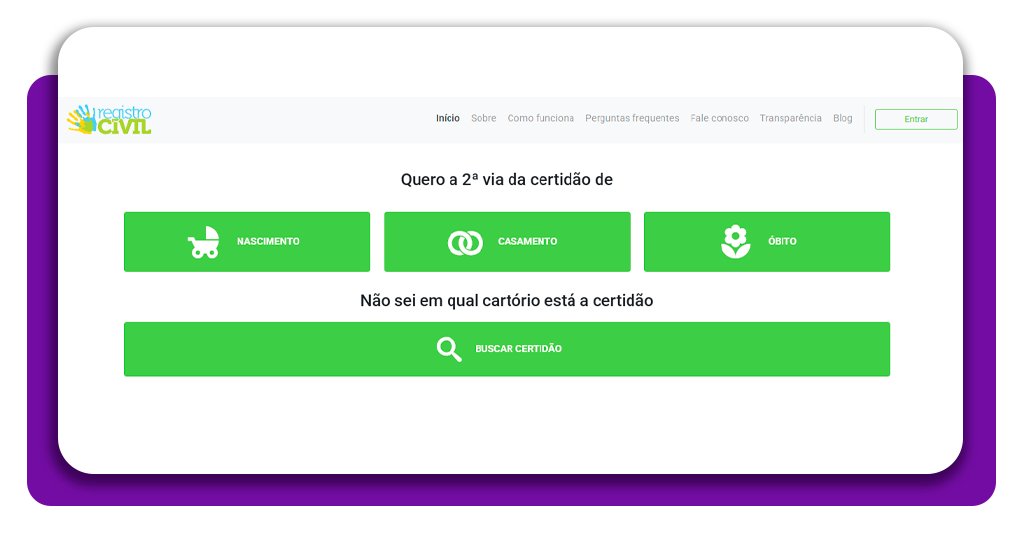This screenshot has width=1024, height=536.
Task: Open Como funciona in navigation
Action: click(540, 118)
